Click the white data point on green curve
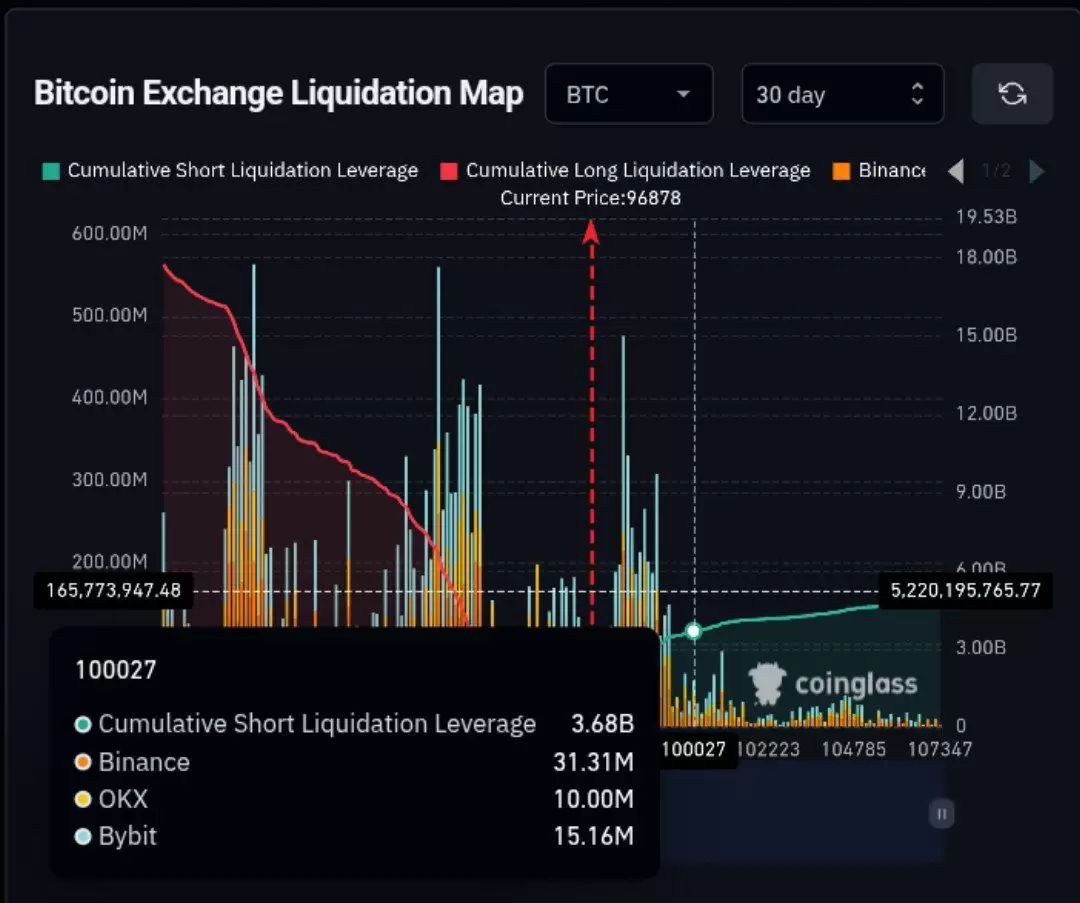This screenshot has width=1080, height=903. point(694,630)
